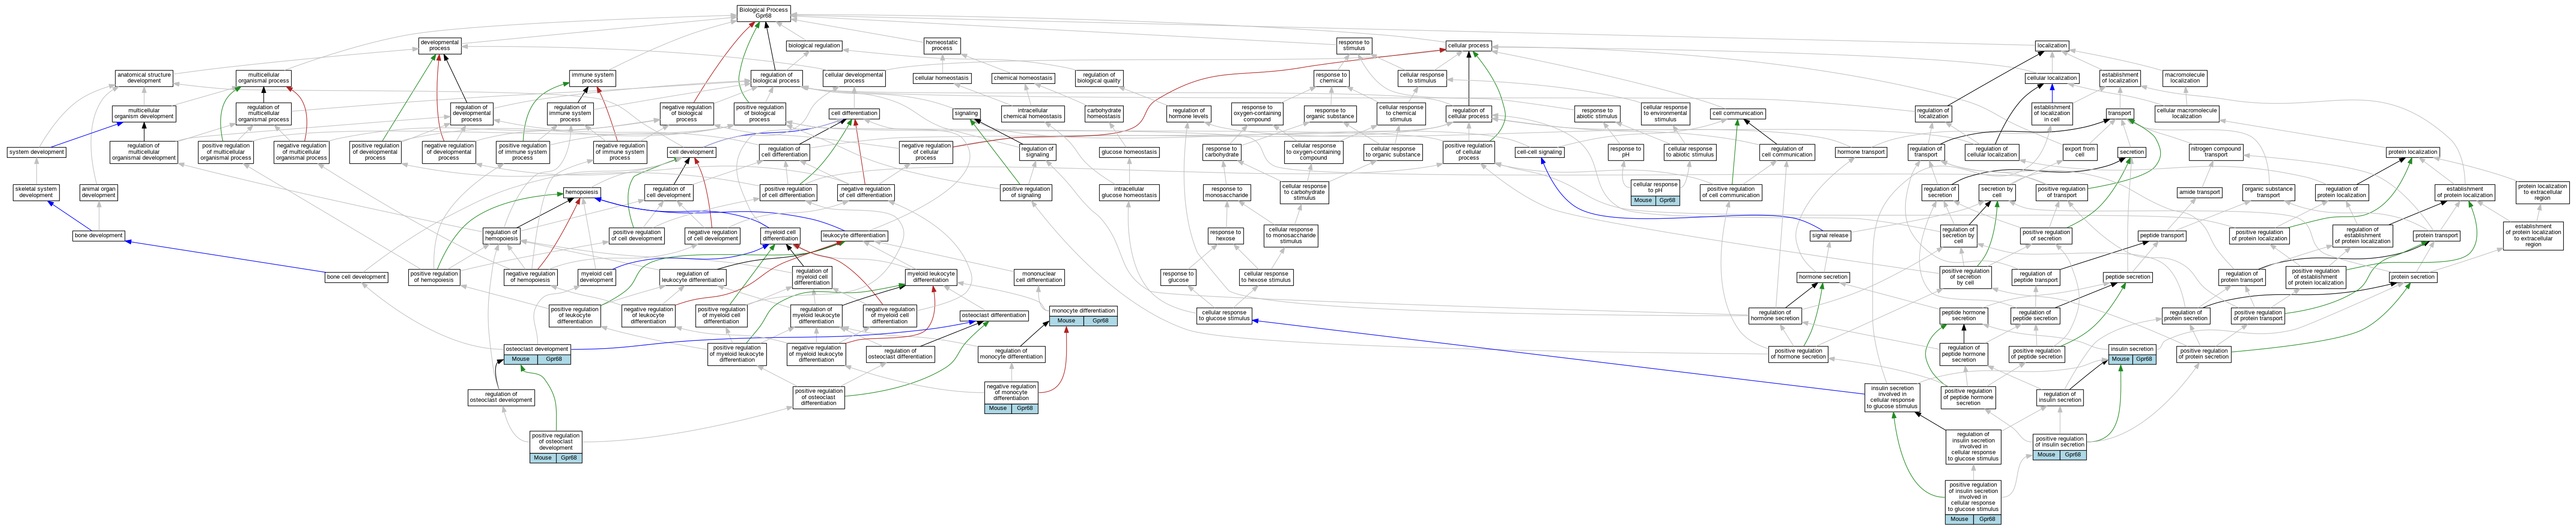
Task: Click the 'cellular developmental process' node
Action: [854, 78]
